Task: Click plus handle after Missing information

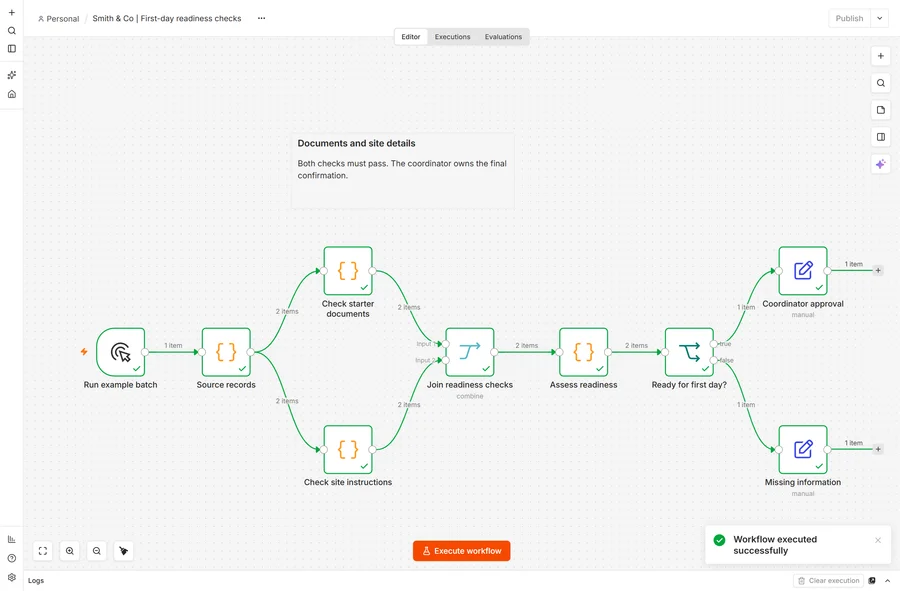Action: (x=878, y=449)
